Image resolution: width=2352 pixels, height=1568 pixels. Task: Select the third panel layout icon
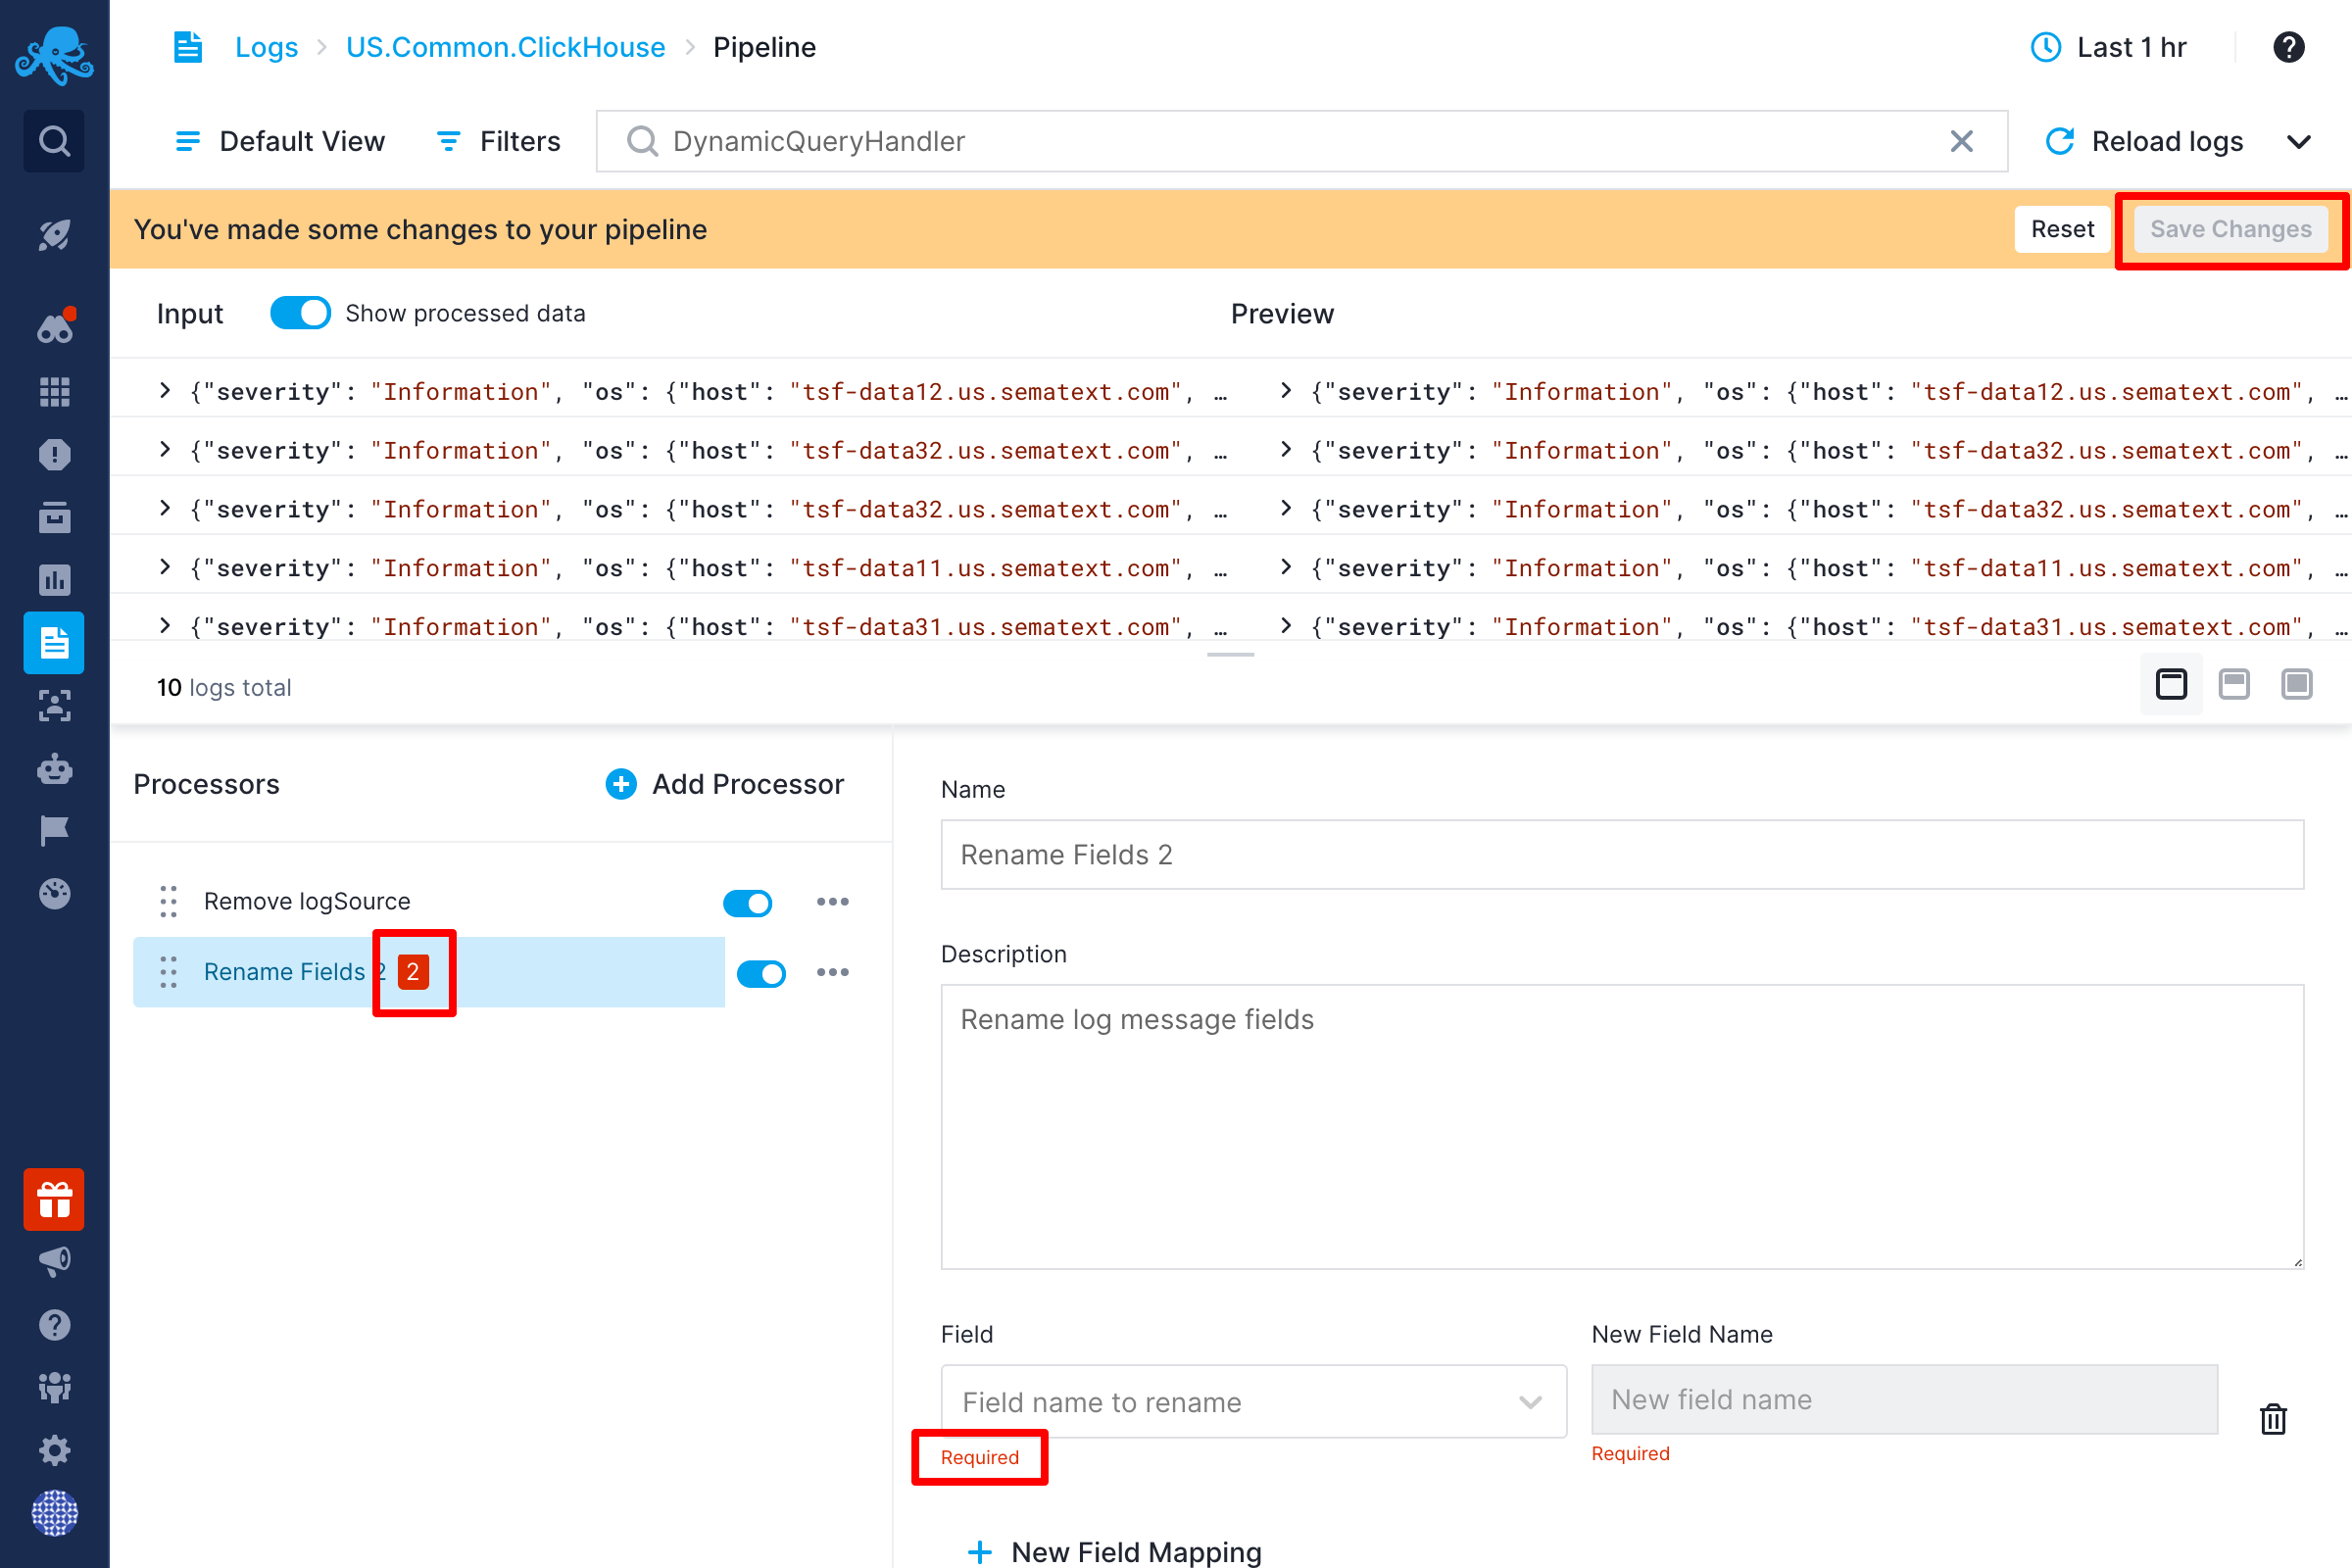[x=2297, y=684]
